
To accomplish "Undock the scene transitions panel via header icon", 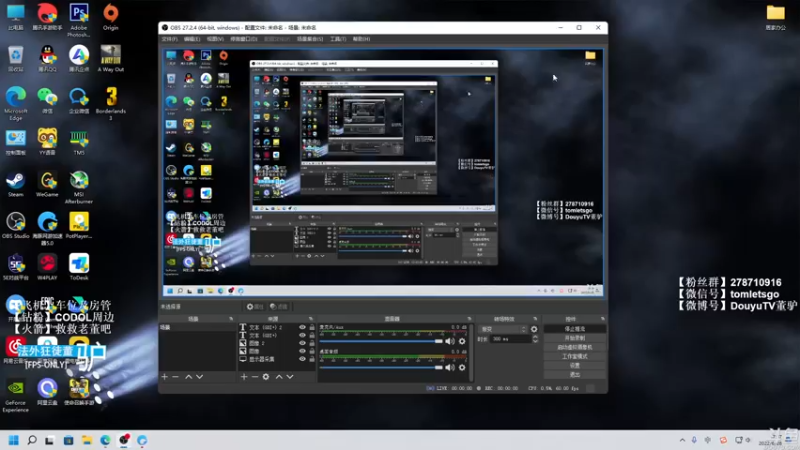I will (x=535, y=319).
